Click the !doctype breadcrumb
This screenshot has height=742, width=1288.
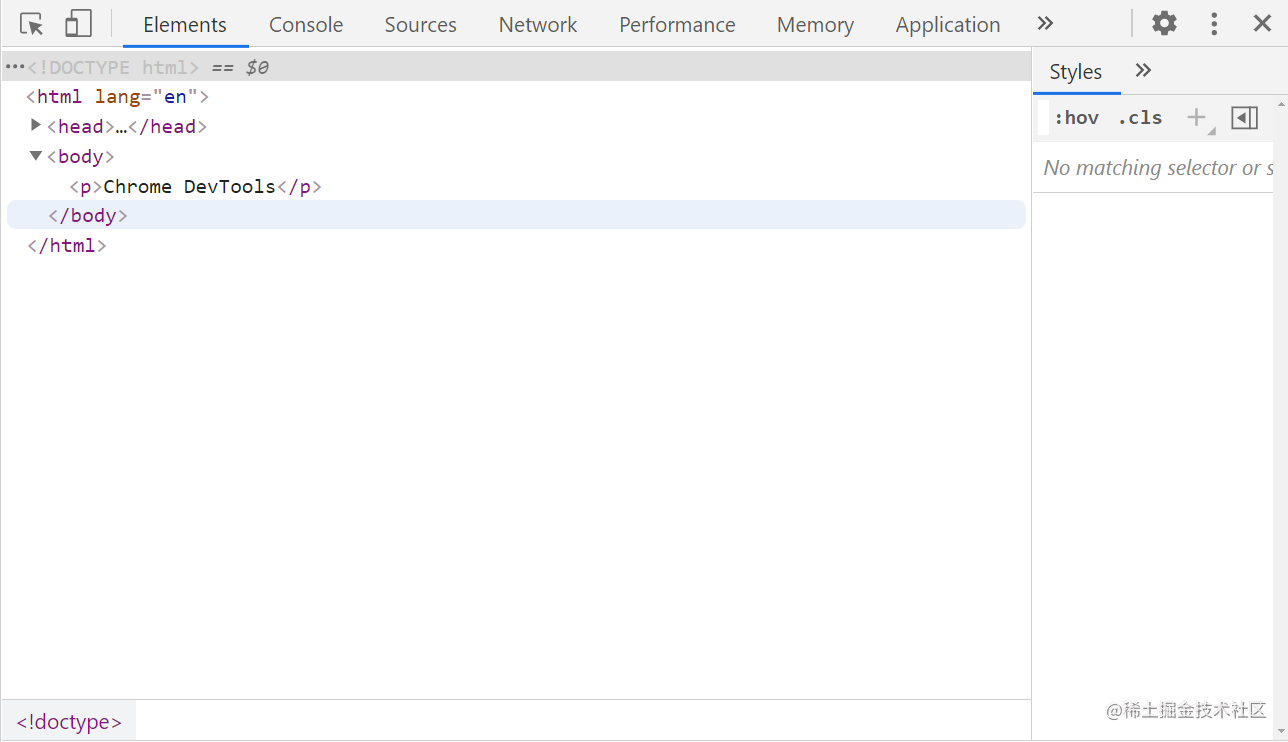point(69,722)
